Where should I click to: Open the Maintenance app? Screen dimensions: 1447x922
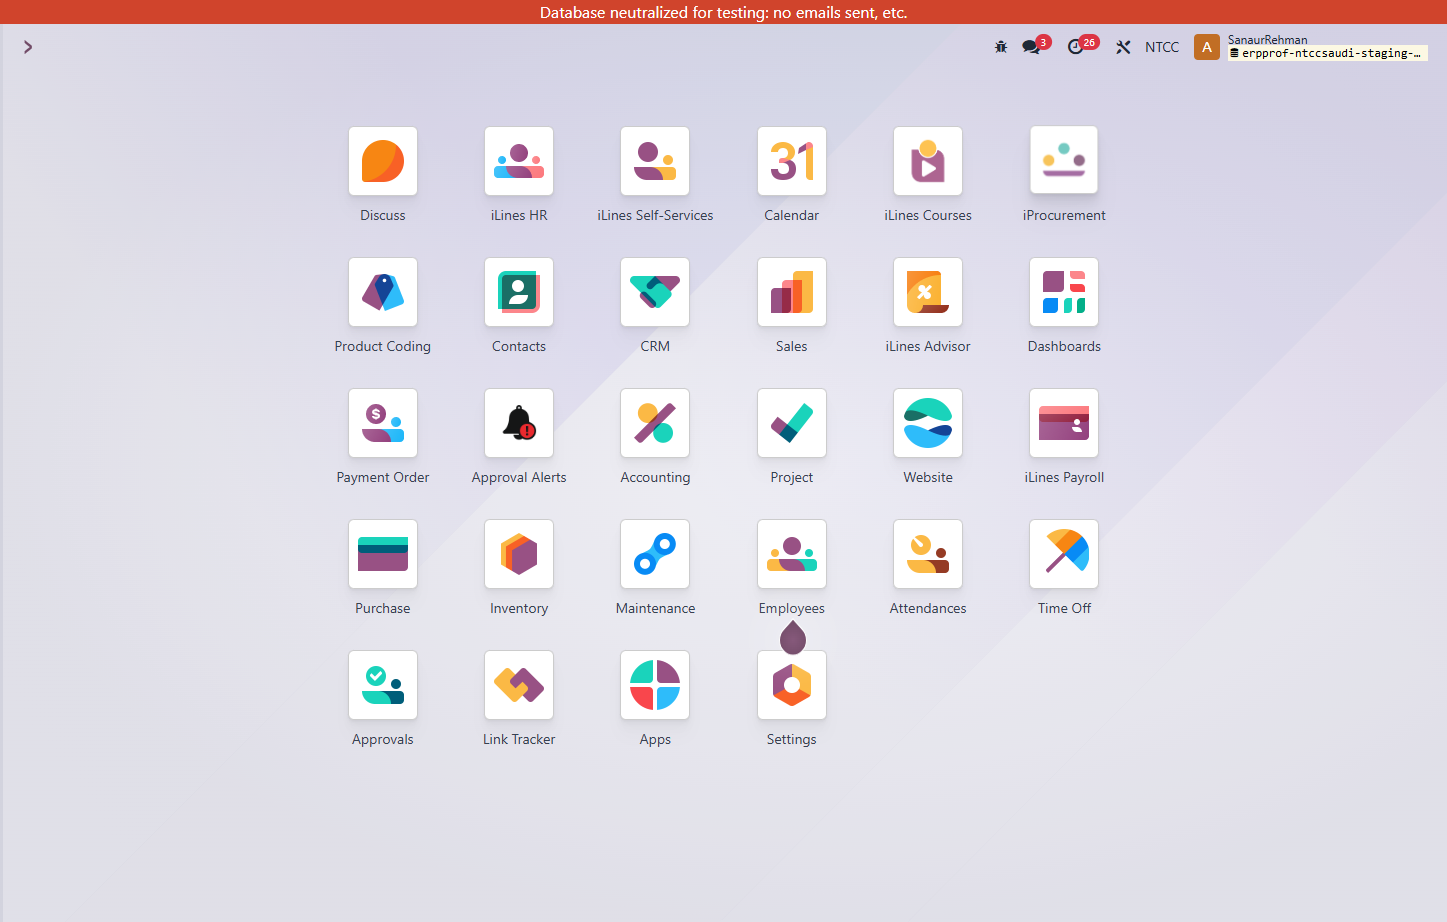tap(655, 554)
